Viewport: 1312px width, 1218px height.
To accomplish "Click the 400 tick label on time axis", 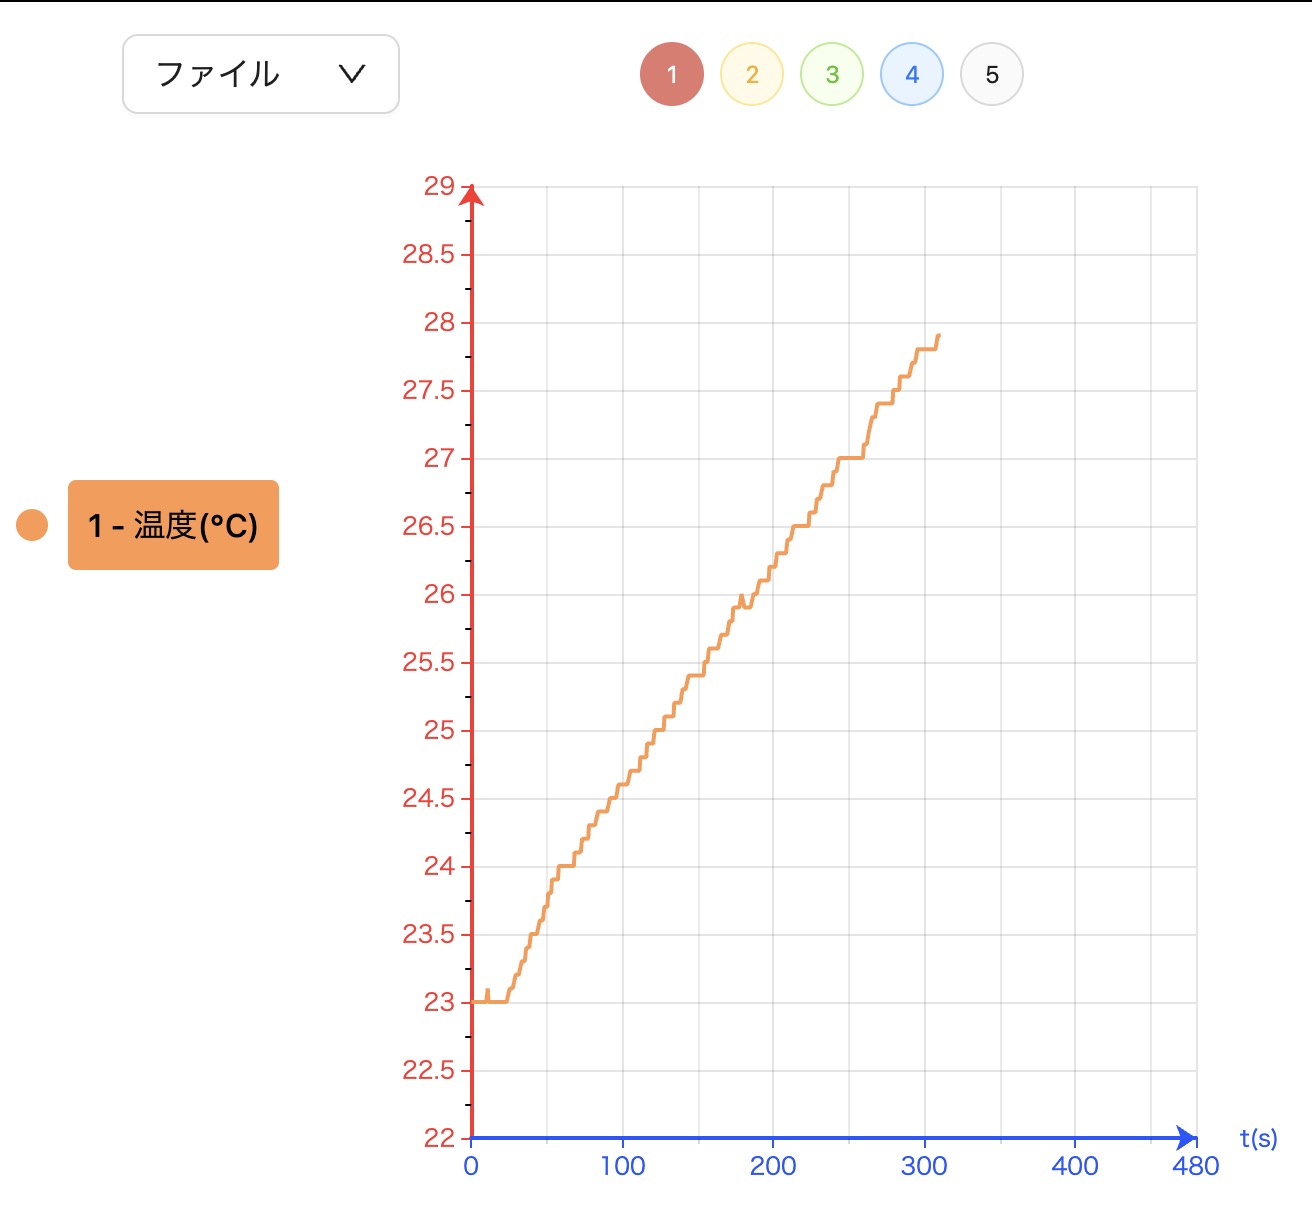I will tap(1075, 1166).
